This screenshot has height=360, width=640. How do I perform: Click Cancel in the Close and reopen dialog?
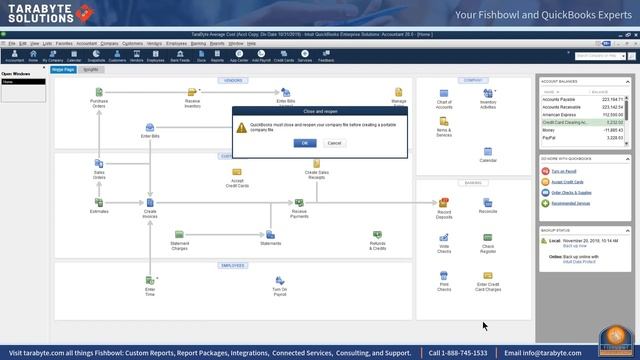click(x=334, y=143)
